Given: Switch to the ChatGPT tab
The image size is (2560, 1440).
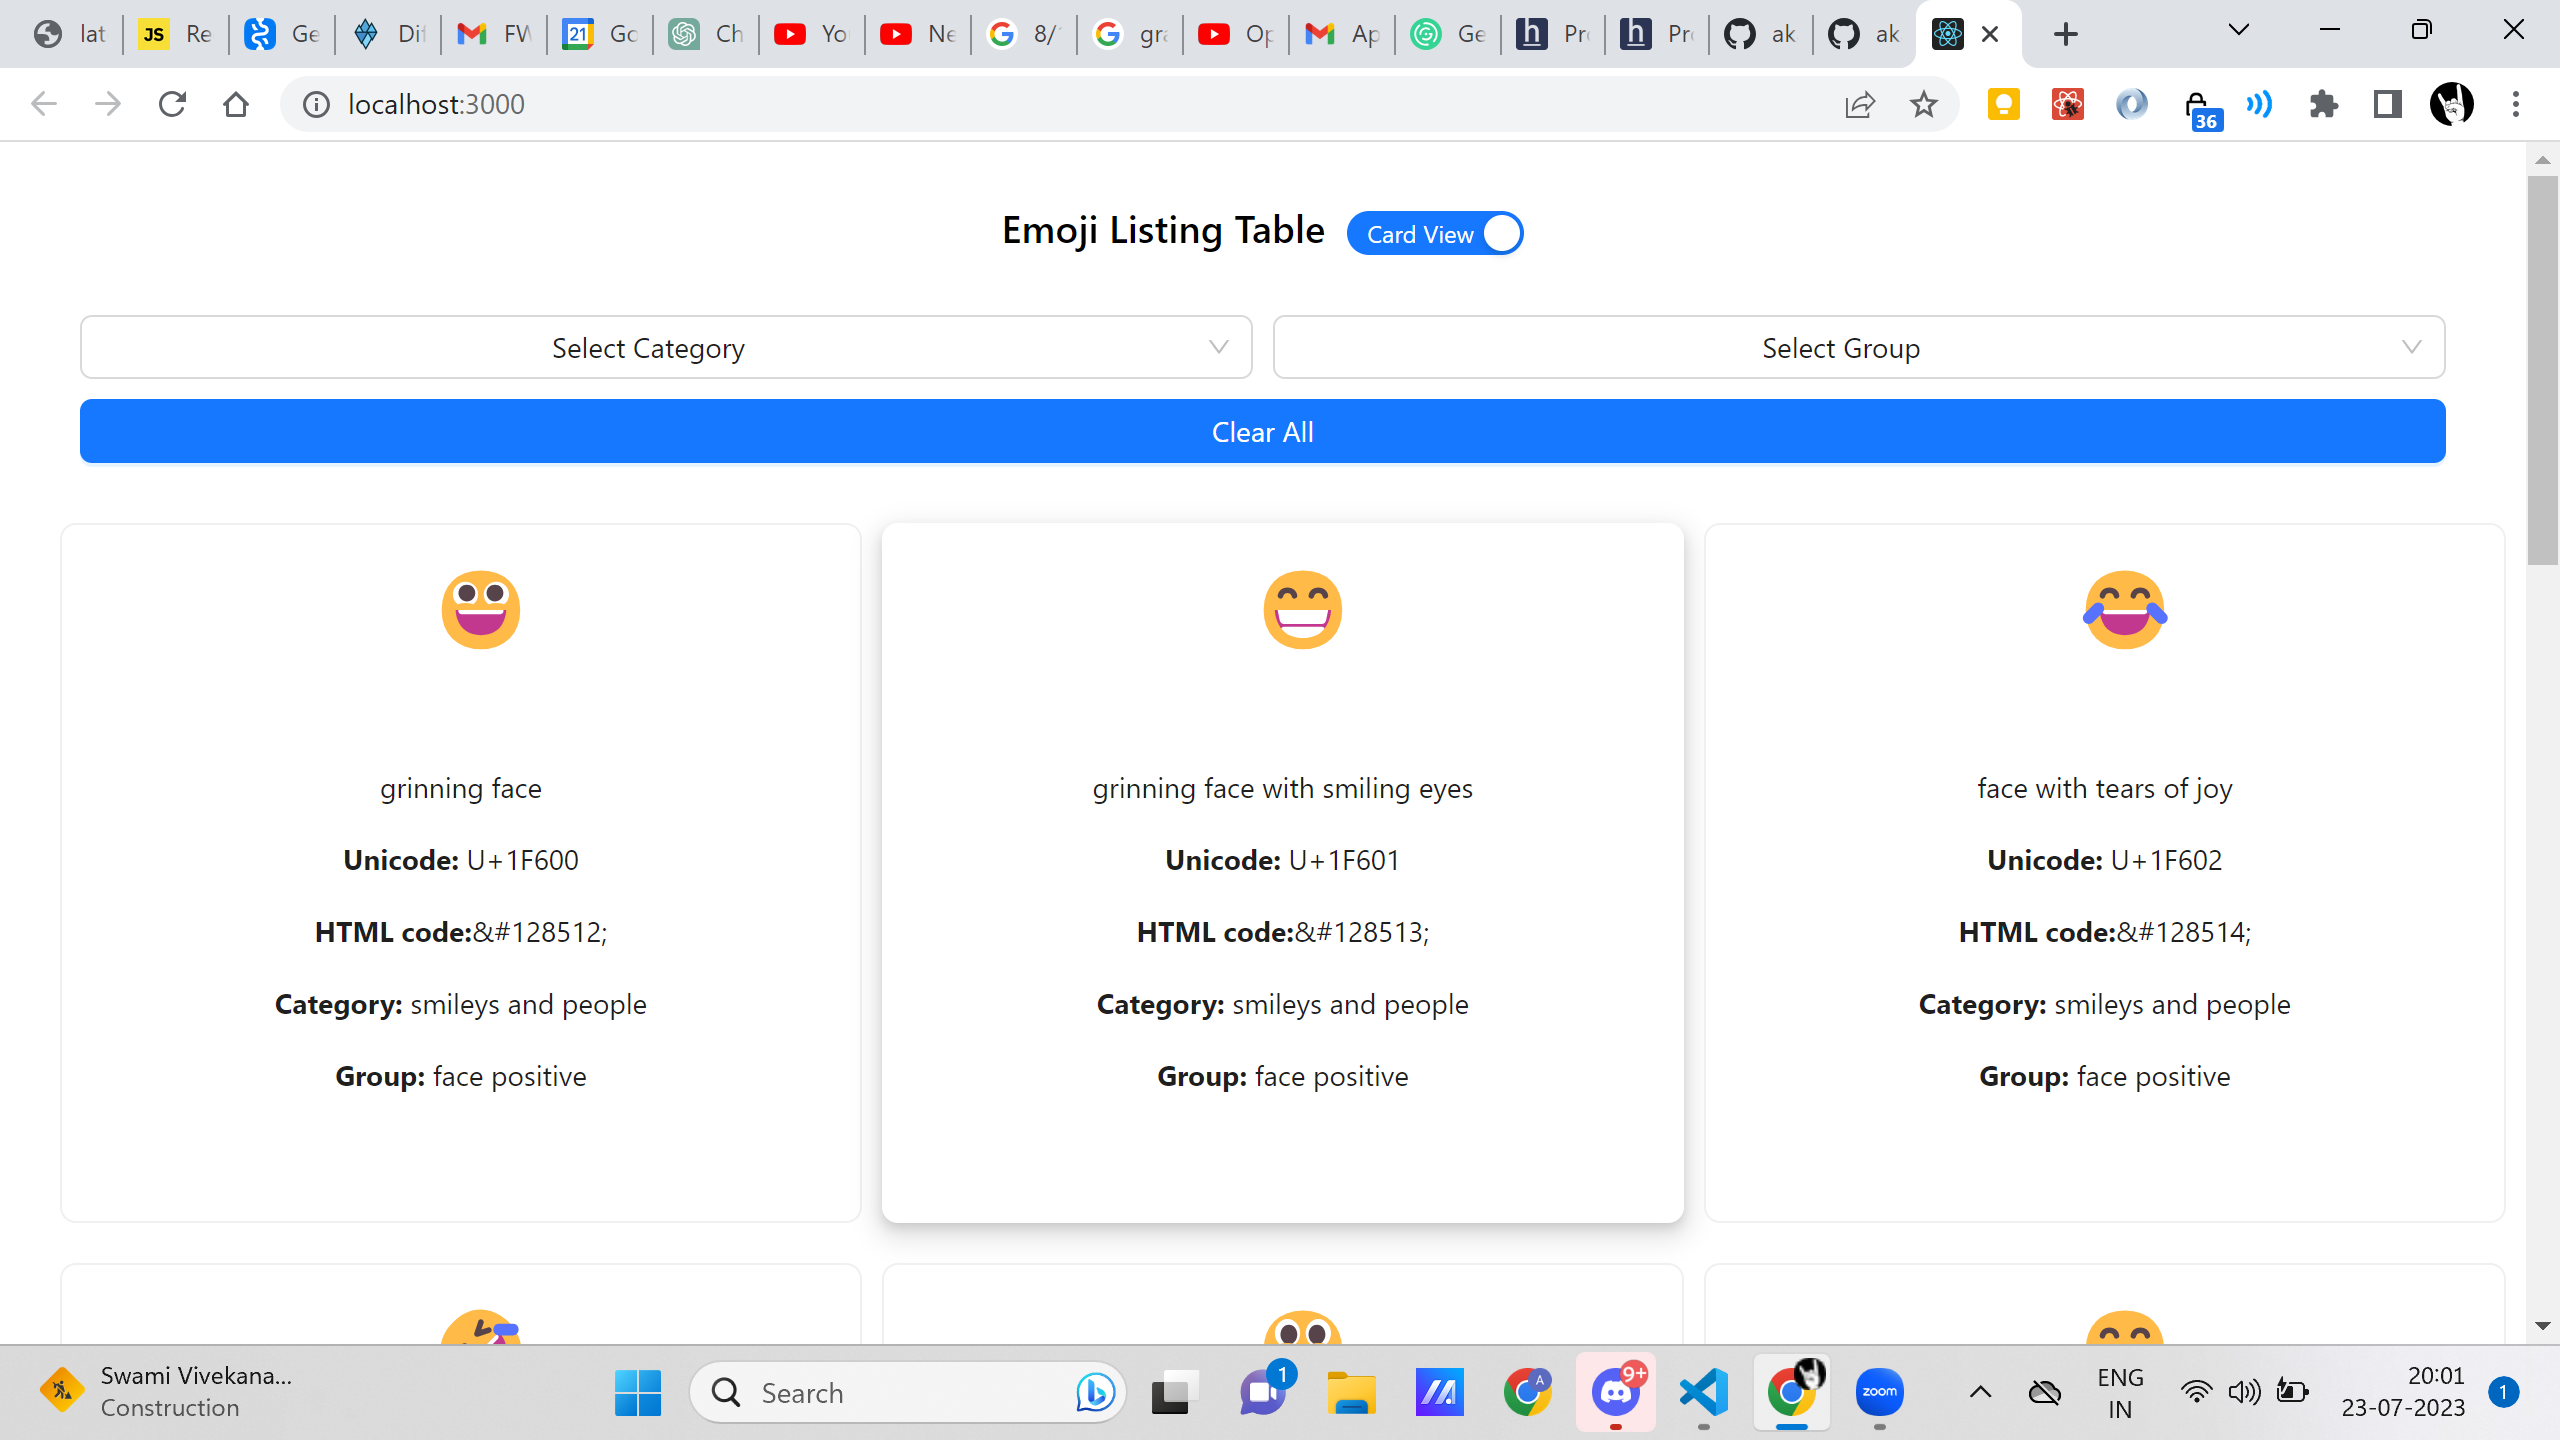Looking at the screenshot, I should tap(706, 34).
